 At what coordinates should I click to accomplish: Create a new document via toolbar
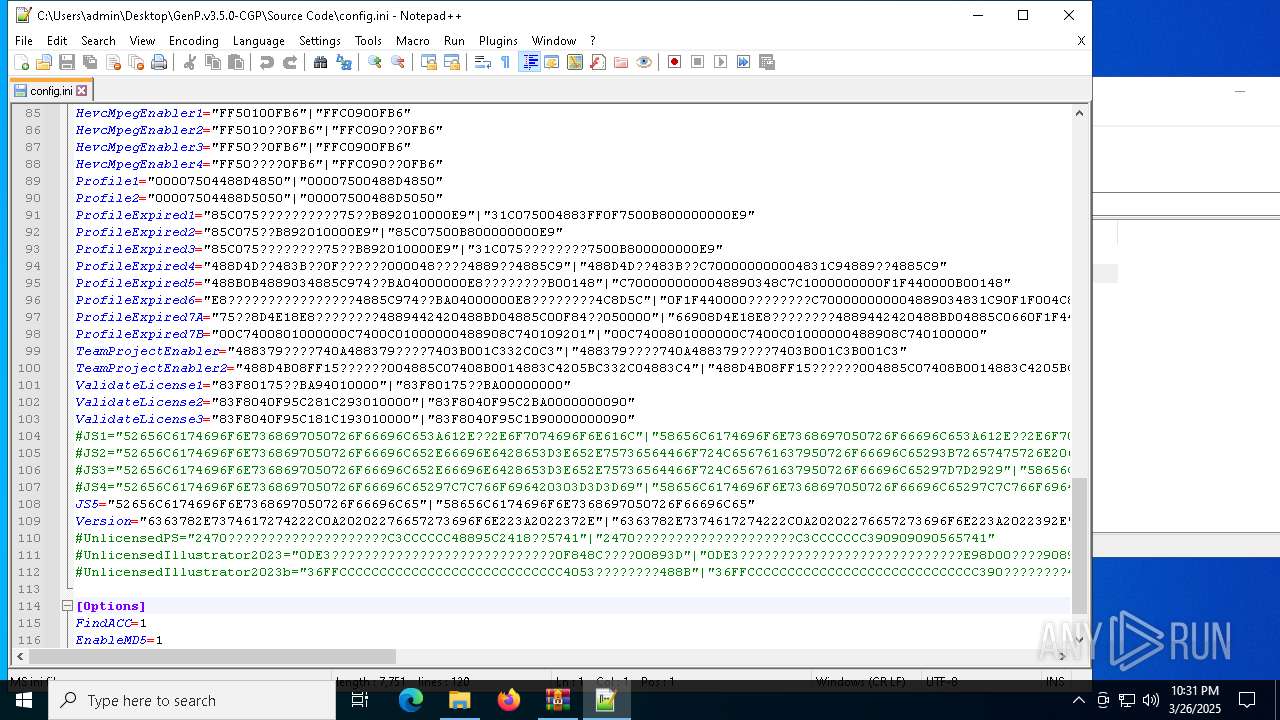coord(21,62)
